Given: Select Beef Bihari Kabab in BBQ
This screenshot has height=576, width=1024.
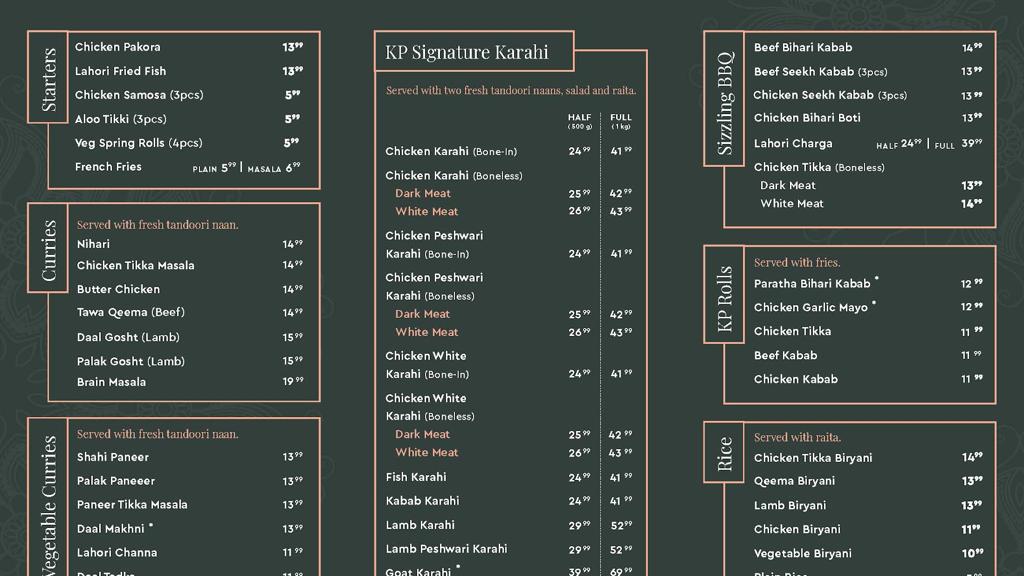Looking at the screenshot, I should click(x=803, y=47).
